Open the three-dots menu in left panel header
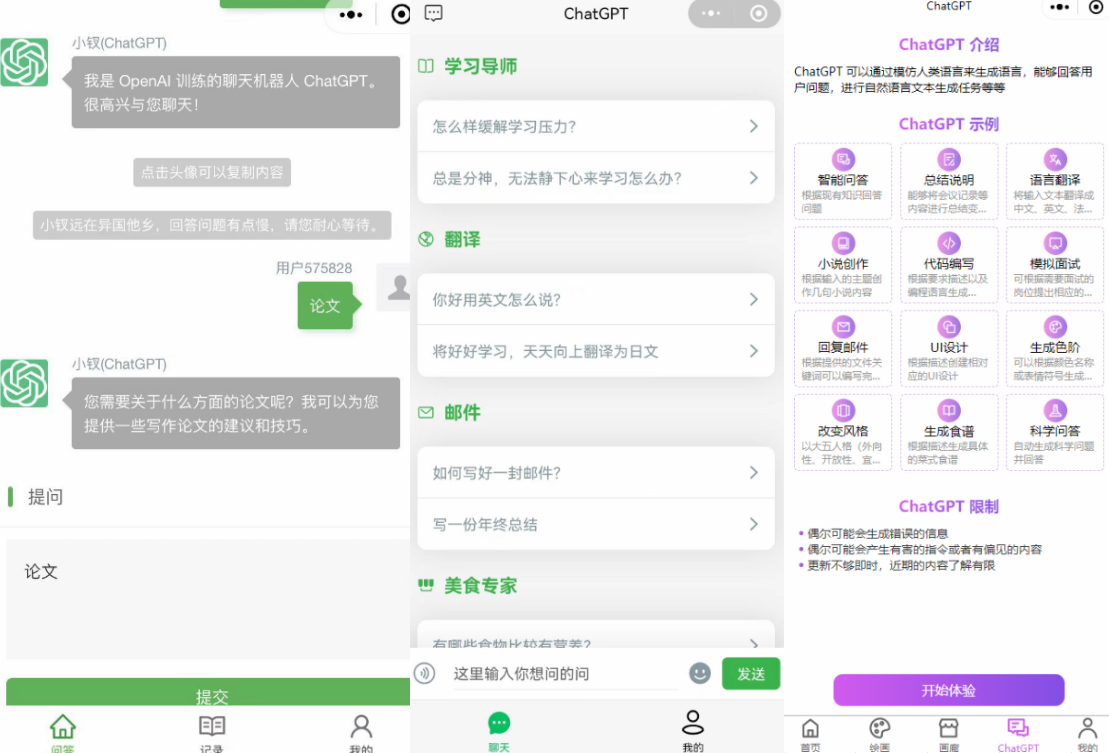This screenshot has height=753, width=1109. pyautogui.click(x=351, y=14)
